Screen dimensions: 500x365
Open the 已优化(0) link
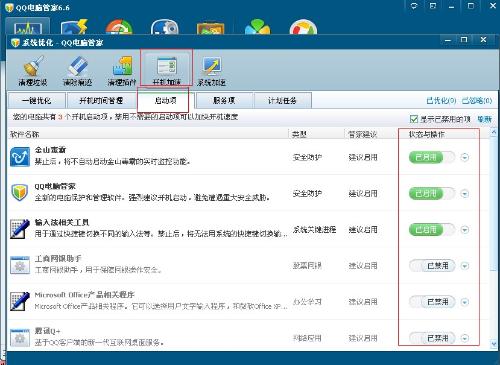(441, 100)
